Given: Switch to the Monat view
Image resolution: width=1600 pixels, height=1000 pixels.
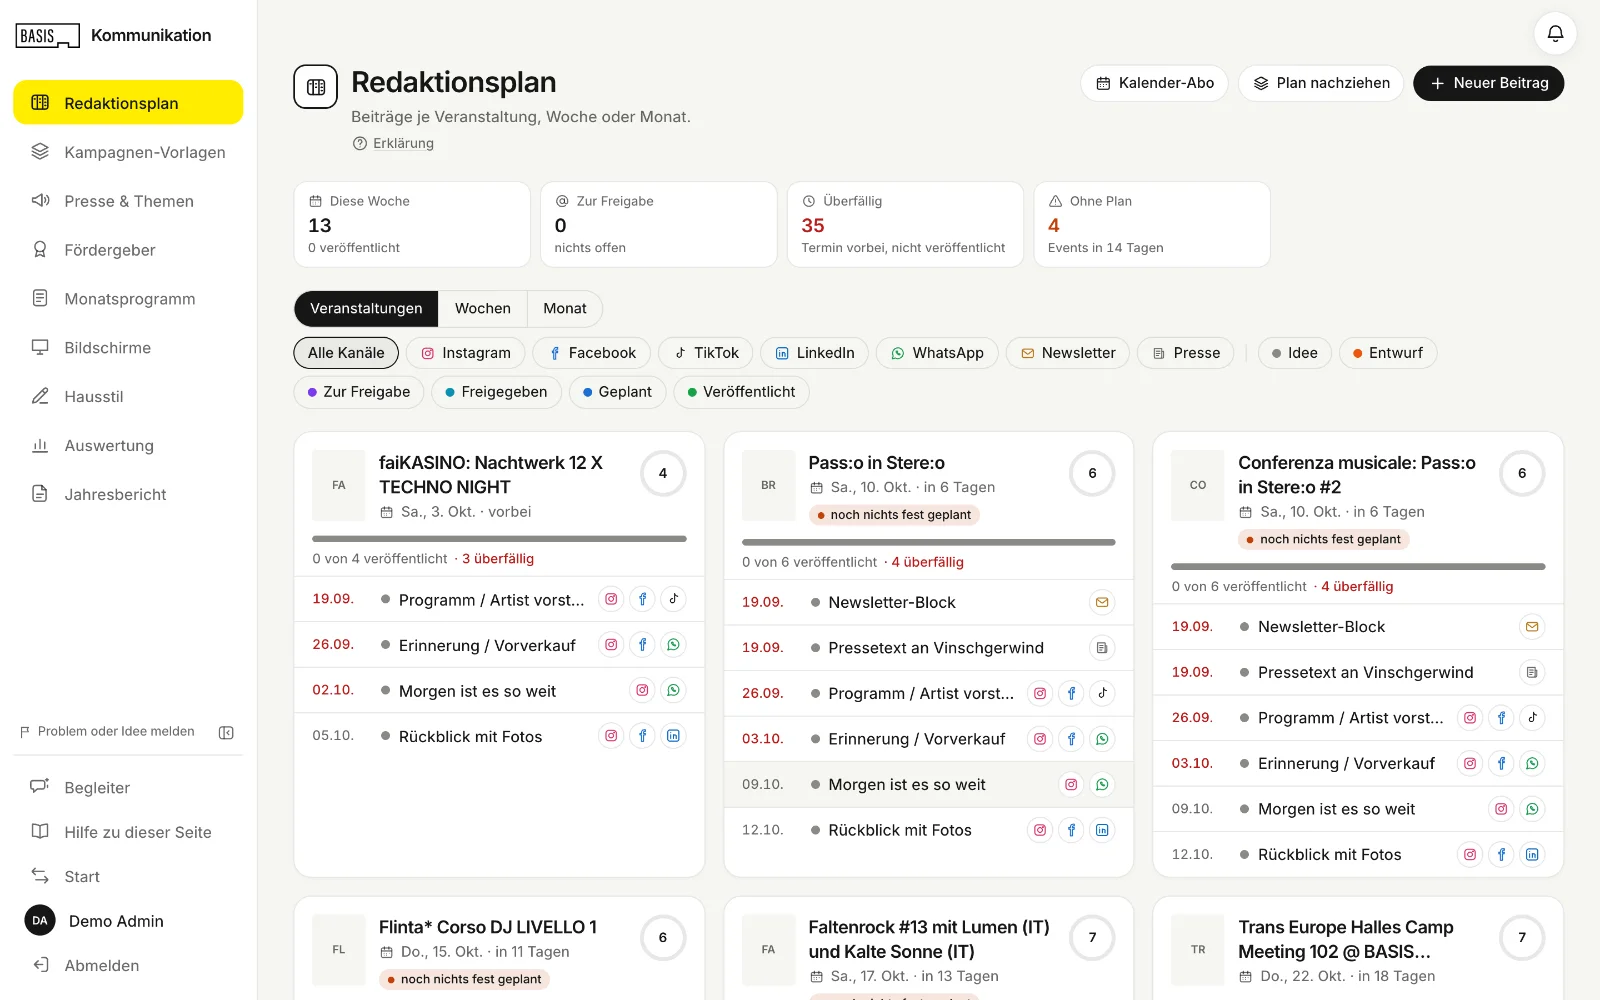Looking at the screenshot, I should [x=565, y=309].
